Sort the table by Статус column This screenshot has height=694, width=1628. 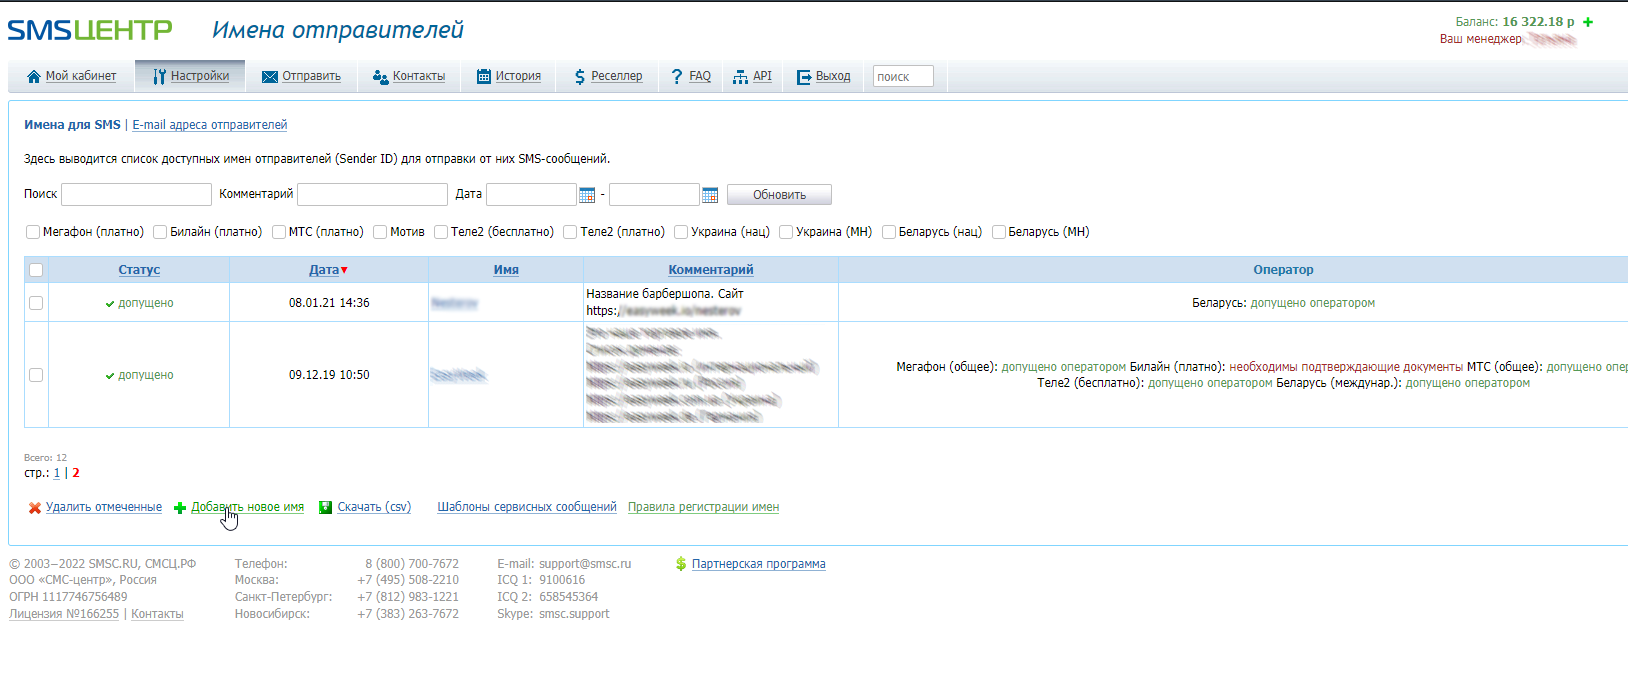(139, 270)
